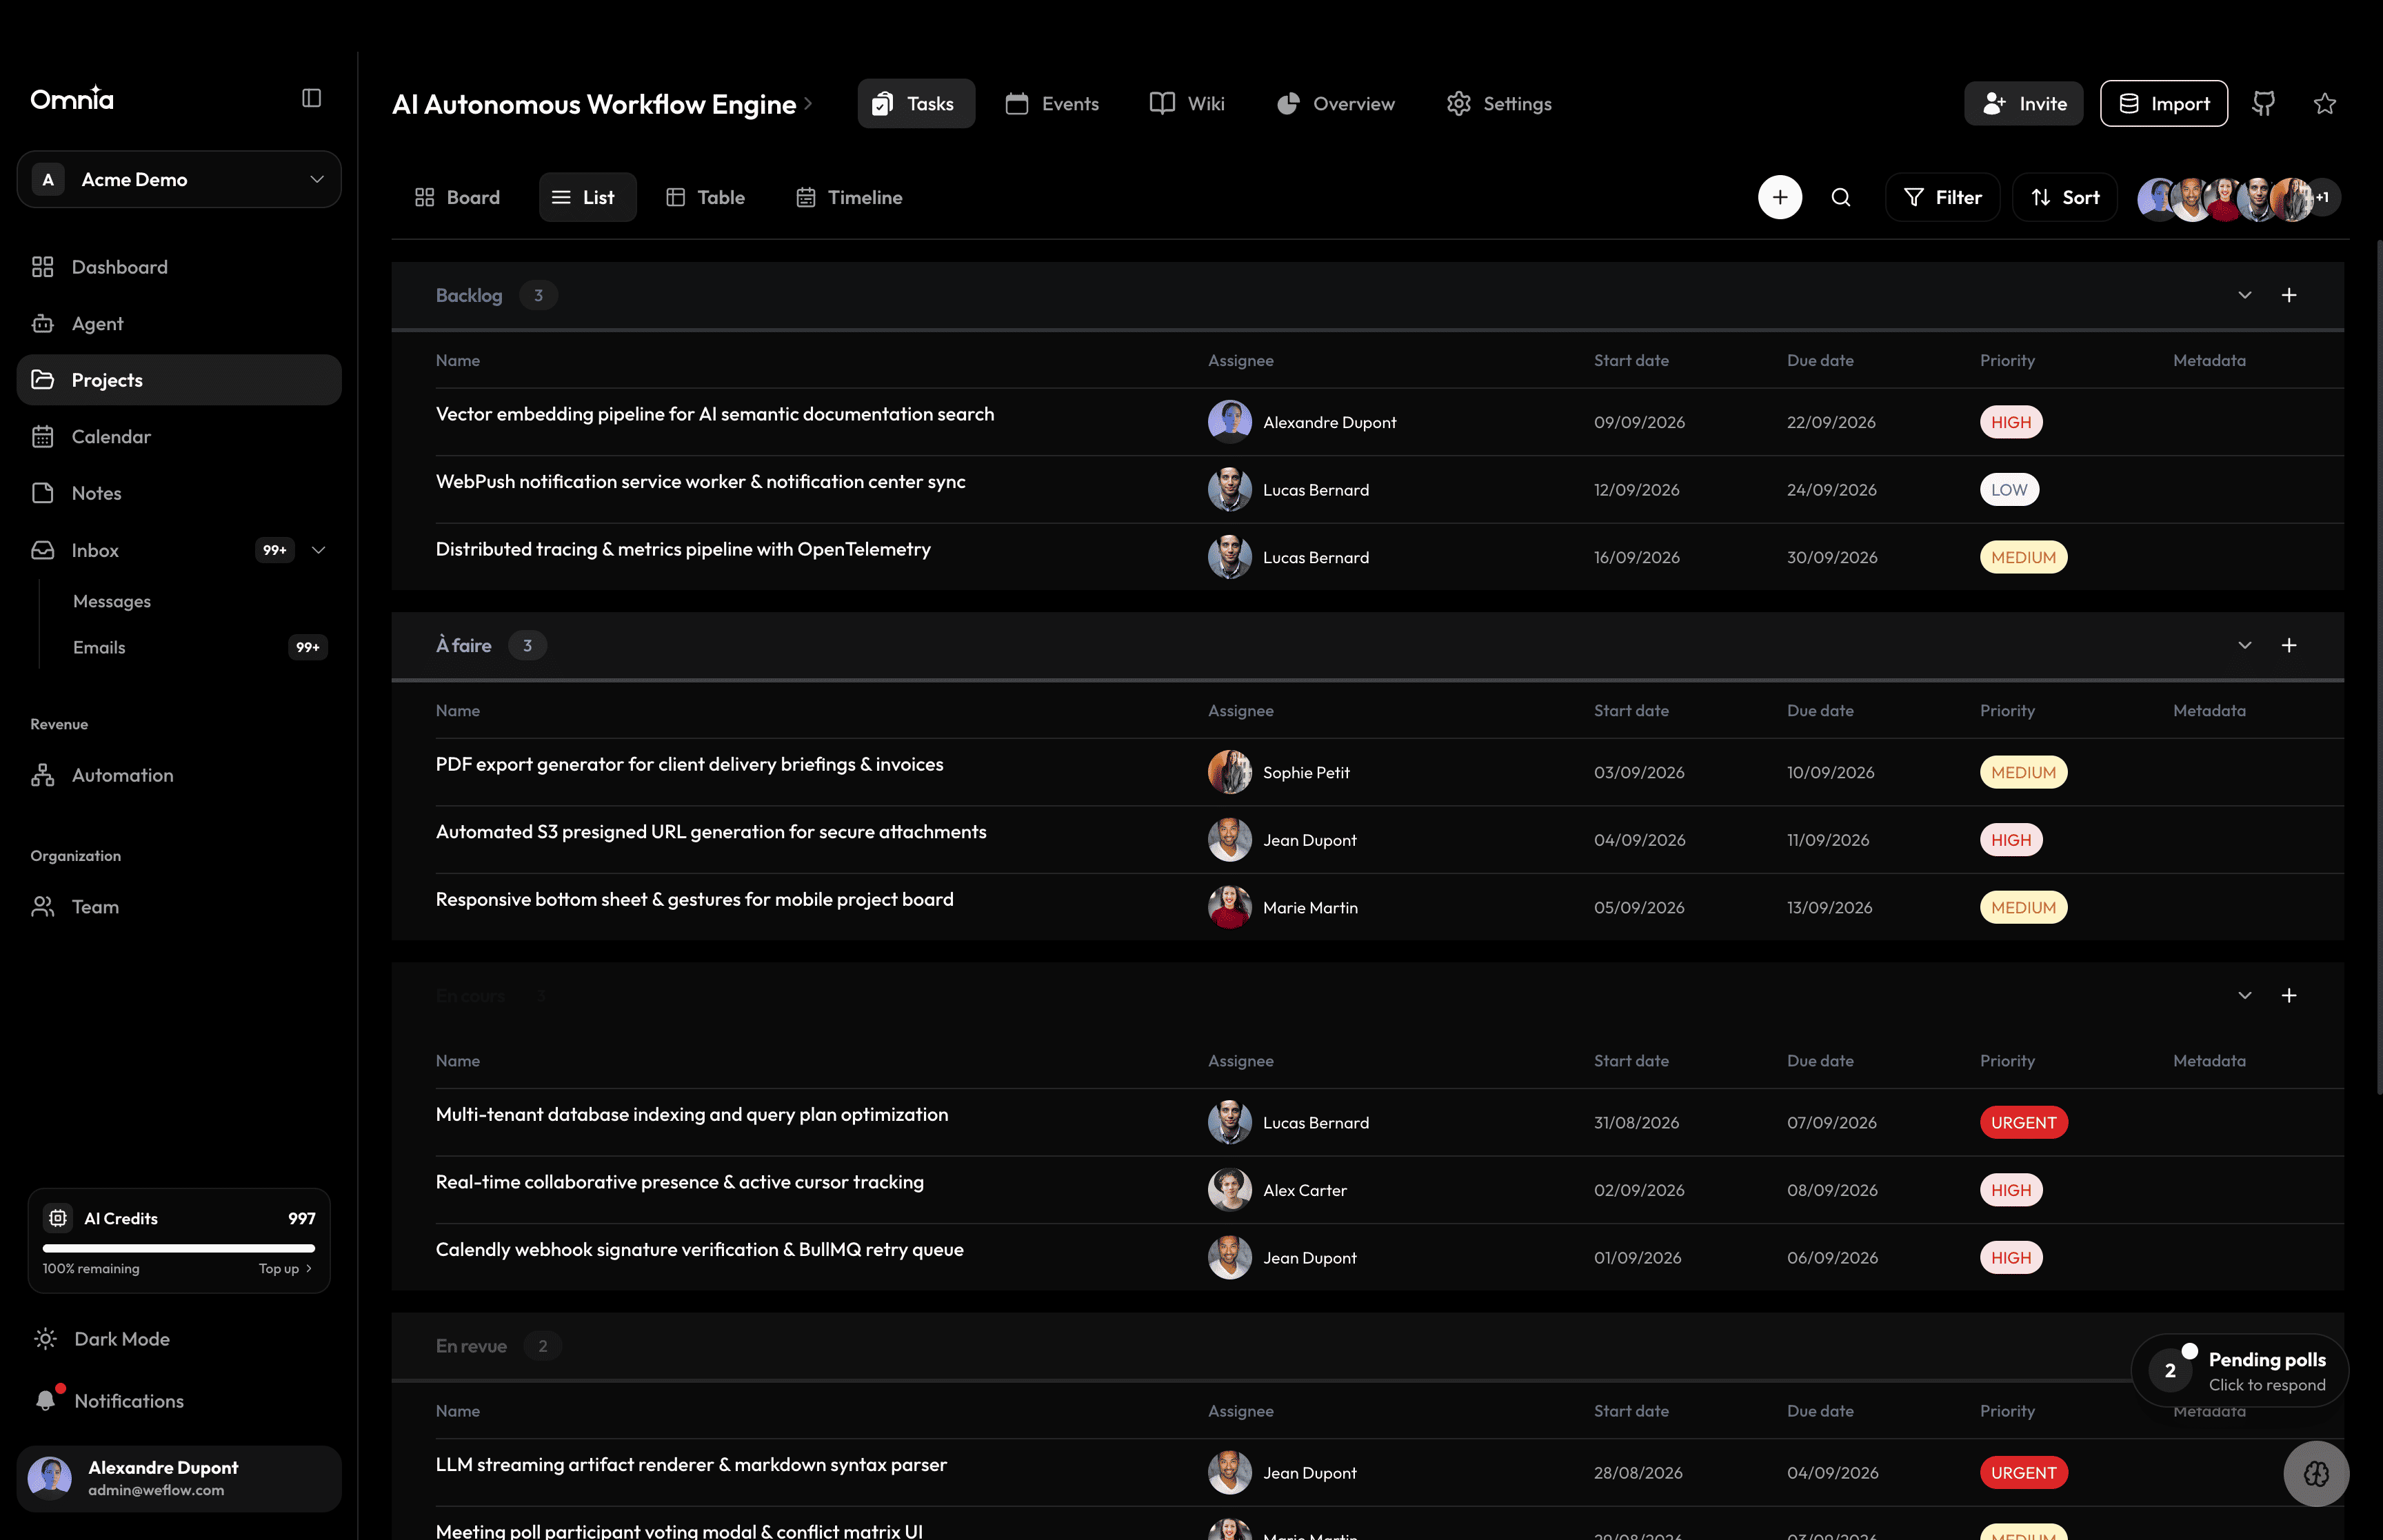Open the Acme Demo workspace dropdown
This screenshot has width=2383, height=1540.
click(x=179, y=179)
